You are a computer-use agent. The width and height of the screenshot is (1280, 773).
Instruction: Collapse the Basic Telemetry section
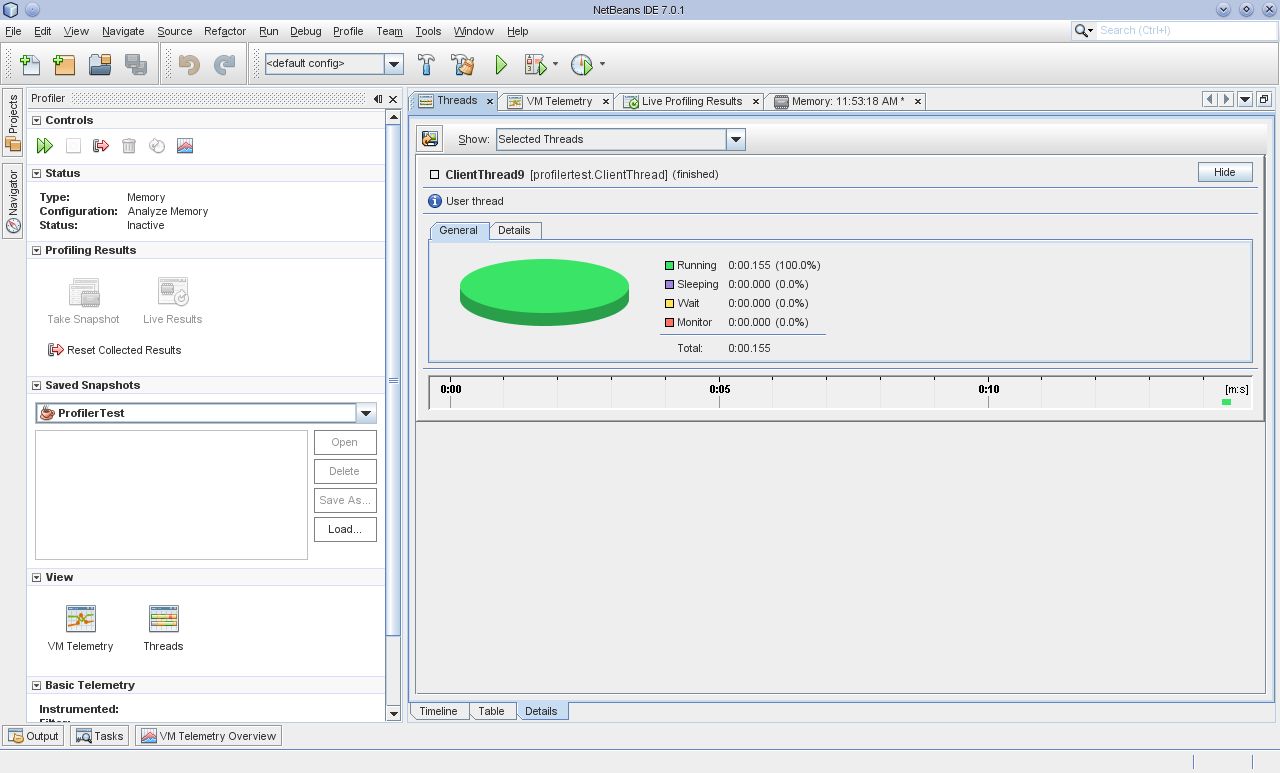pos(37,685)
